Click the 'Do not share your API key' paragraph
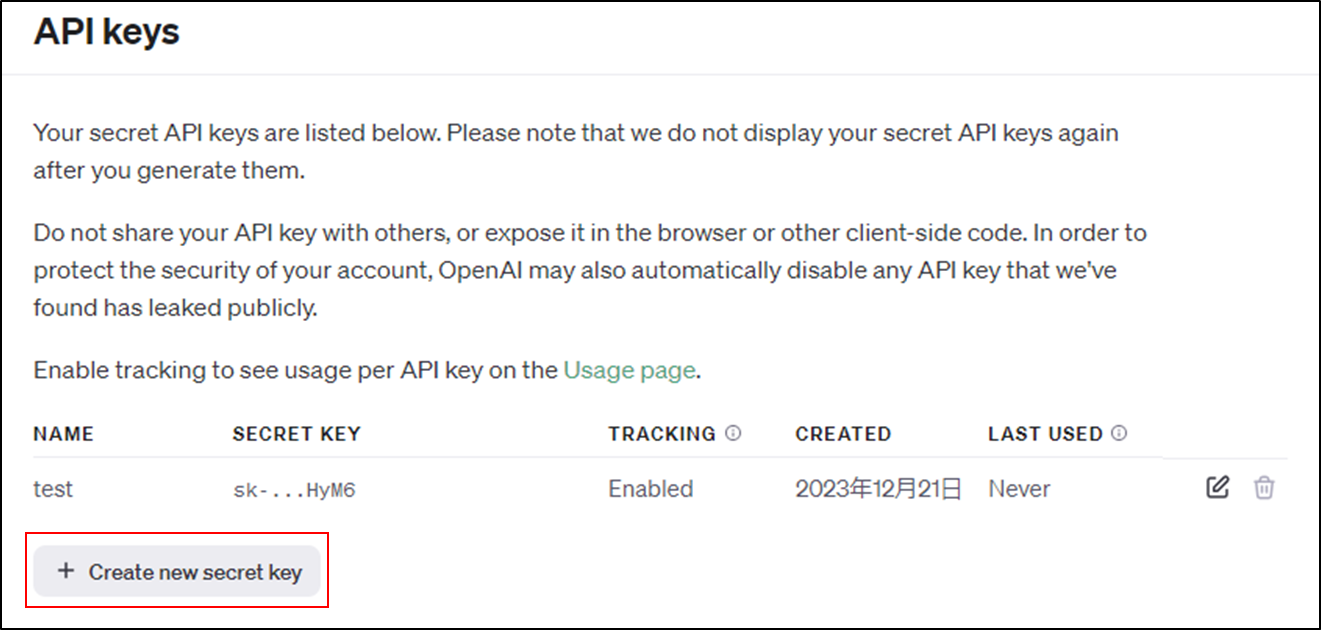The height and width of the screenshot is (630, 1321). (x=590, y=270)
